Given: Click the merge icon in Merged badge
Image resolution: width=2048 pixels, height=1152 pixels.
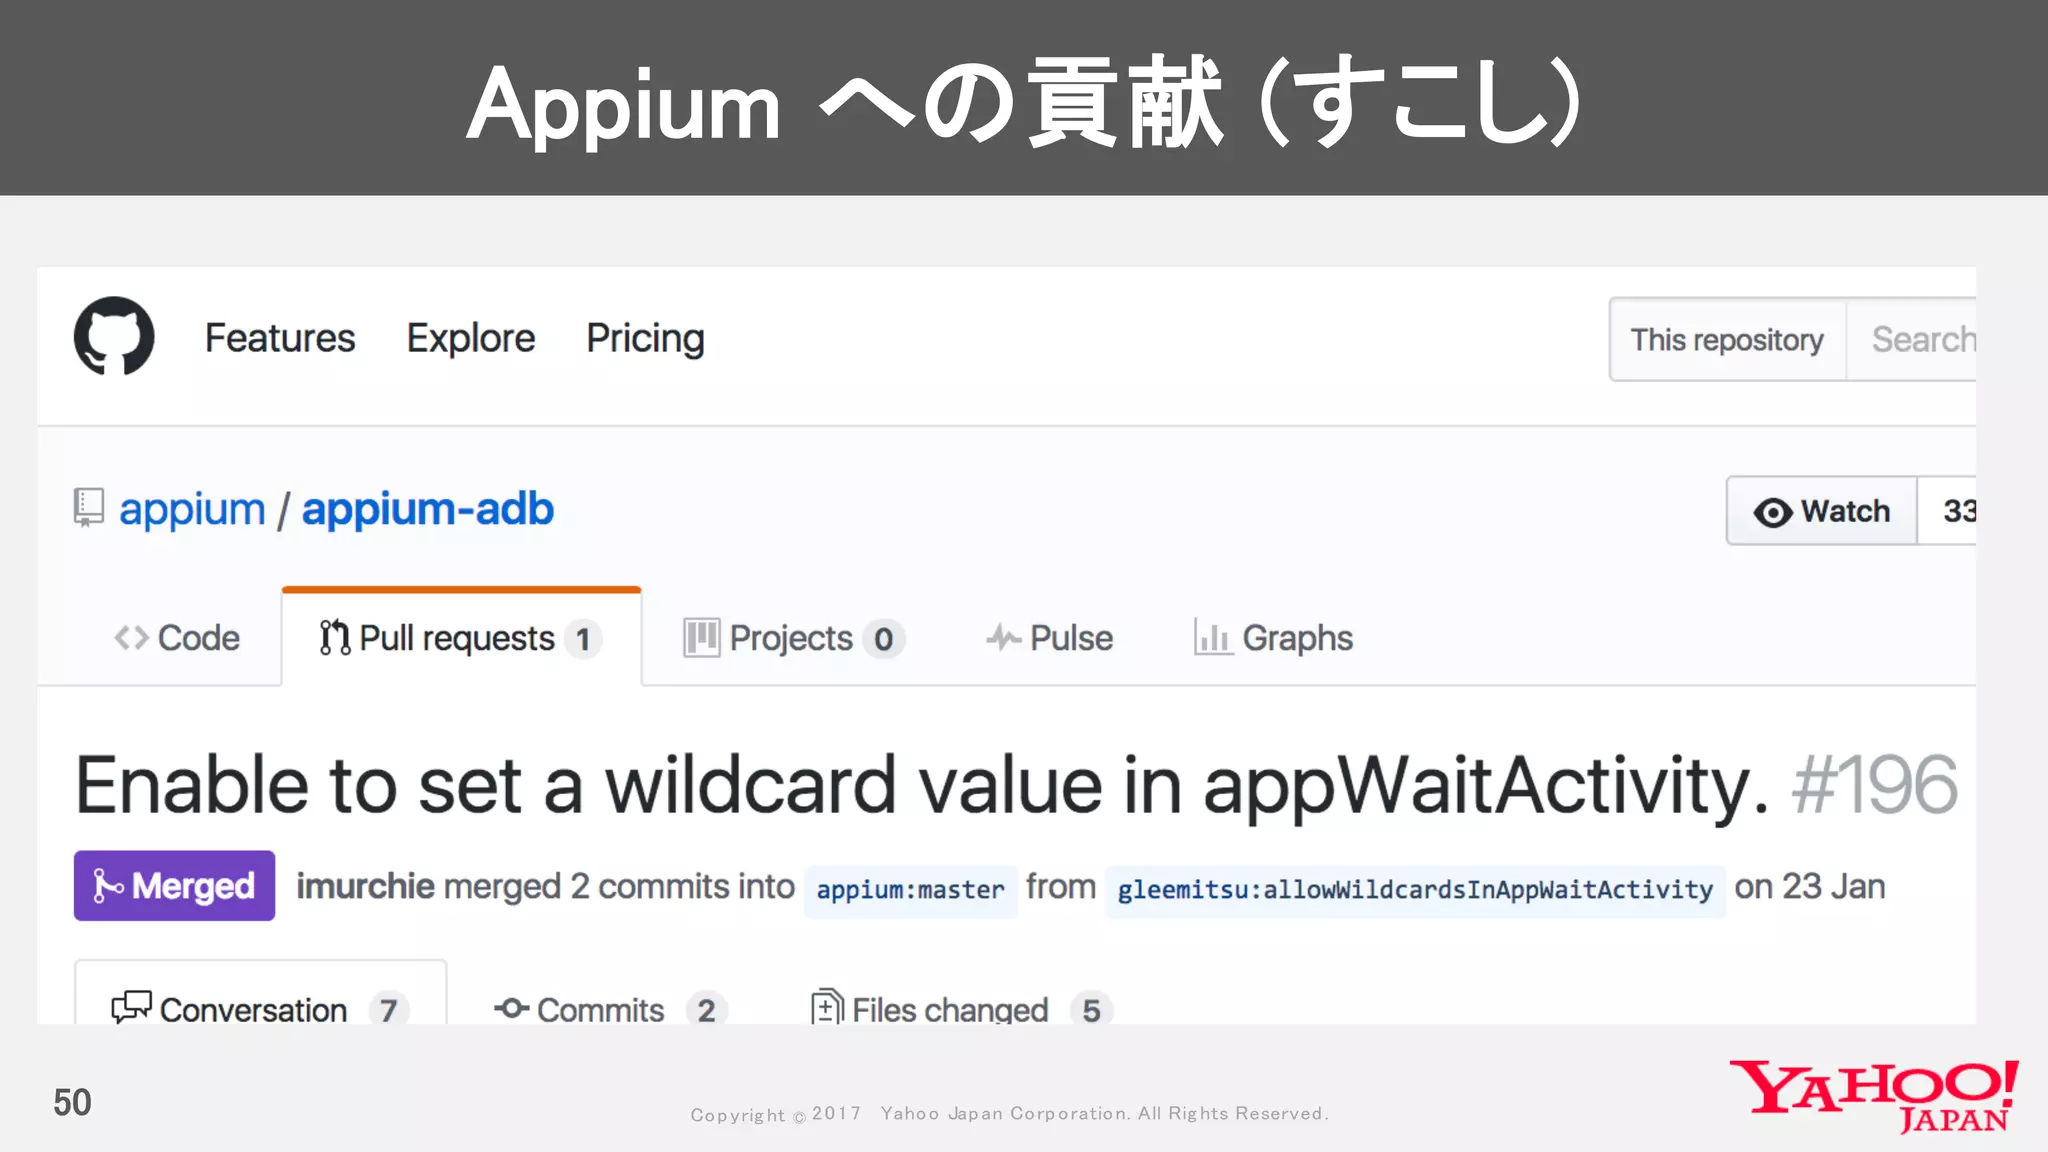Looking at the screenshot, I should [108, 886].
